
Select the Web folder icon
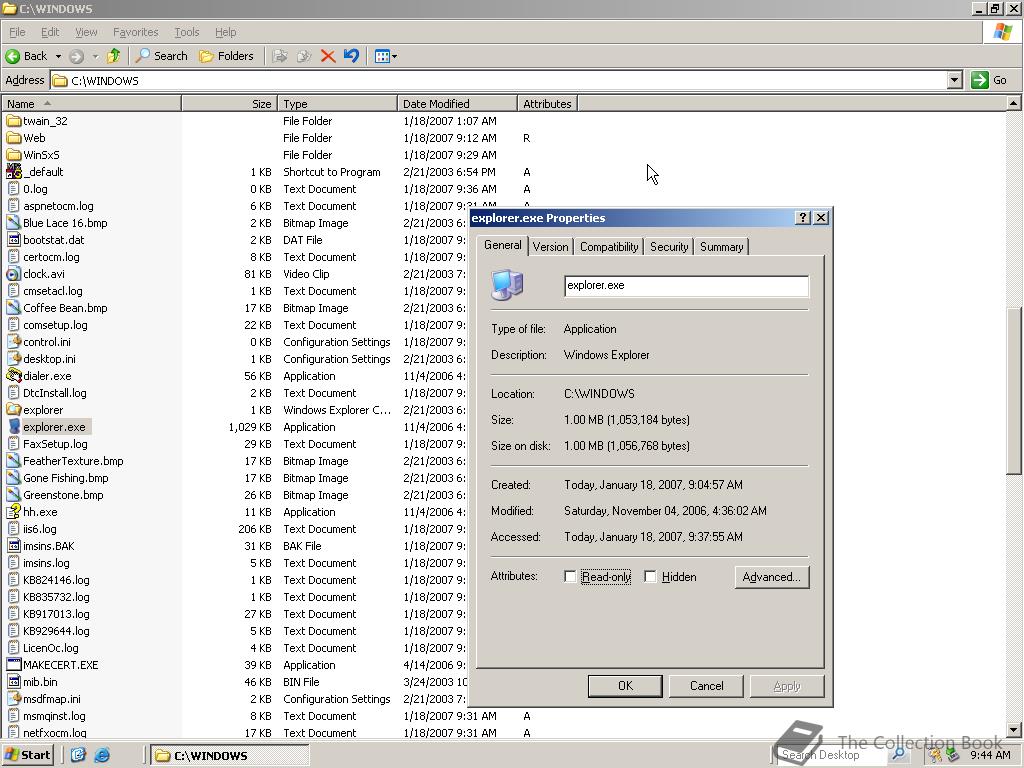pyautogui.click(x=14, y=138)
